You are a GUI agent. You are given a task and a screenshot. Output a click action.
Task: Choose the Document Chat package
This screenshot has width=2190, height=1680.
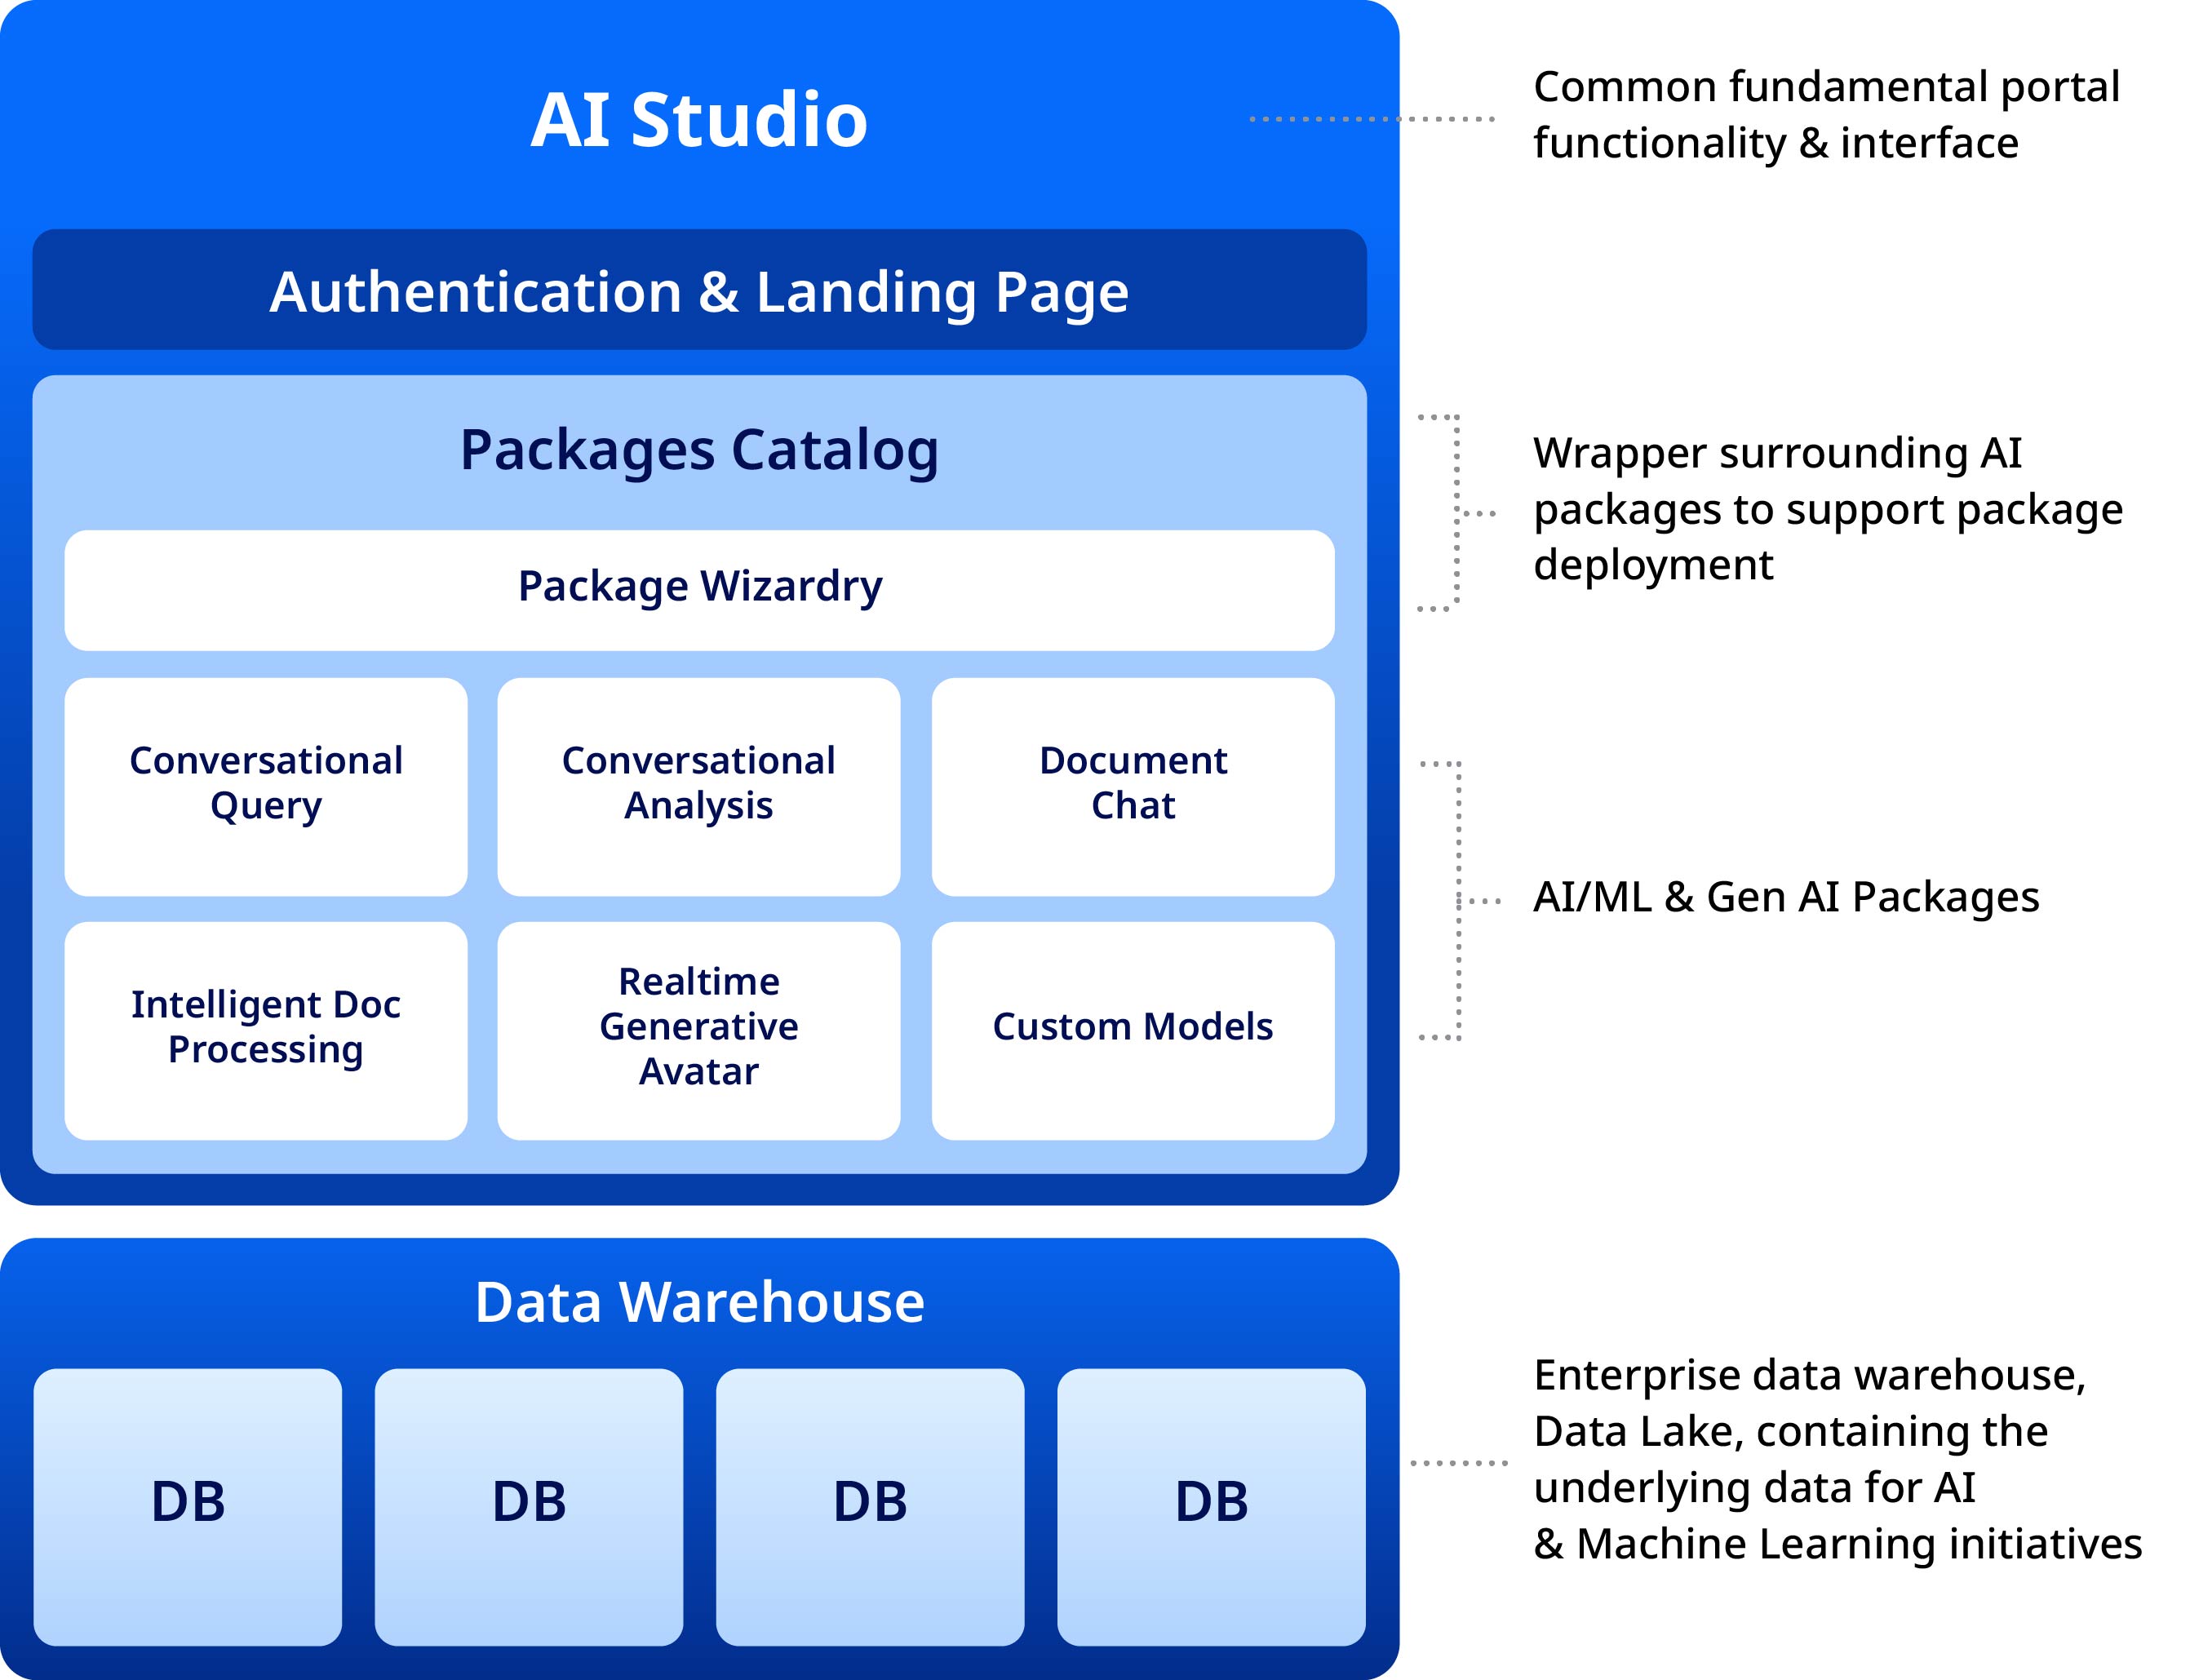tap(1132, 786)
